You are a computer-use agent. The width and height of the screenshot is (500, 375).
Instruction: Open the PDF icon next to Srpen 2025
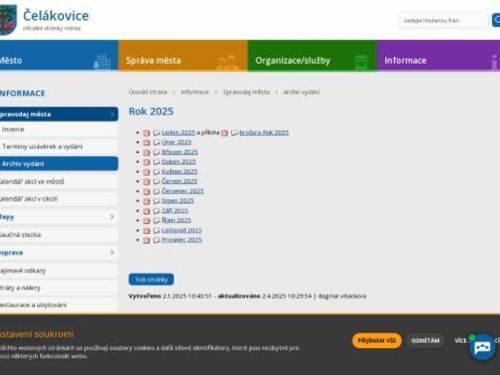click(x=147, y=201)
